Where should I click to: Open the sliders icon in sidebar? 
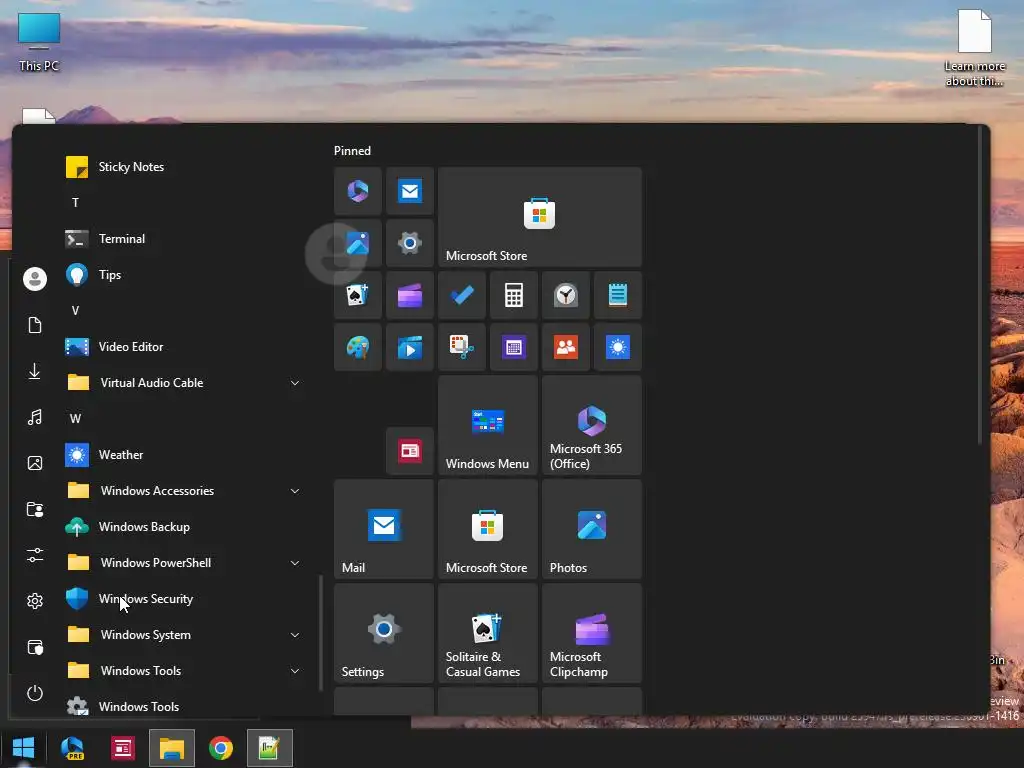point(35,555)
